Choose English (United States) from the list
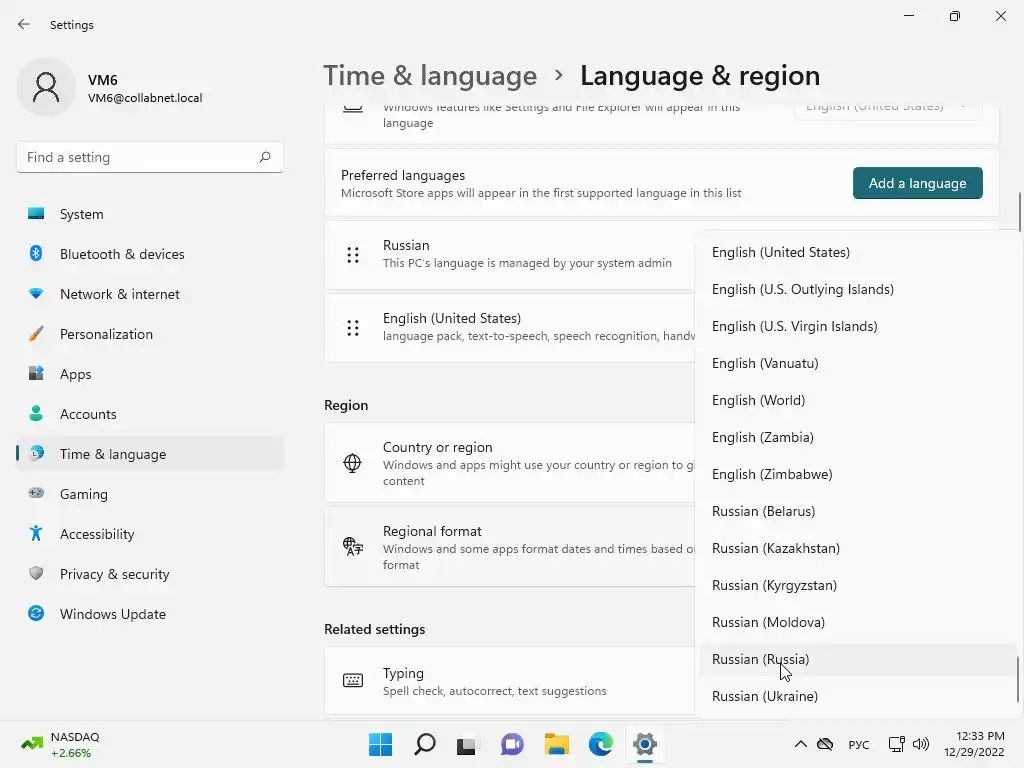This screenshot has width=1024, height=768. pyautogui.click(x=856, y=252)
